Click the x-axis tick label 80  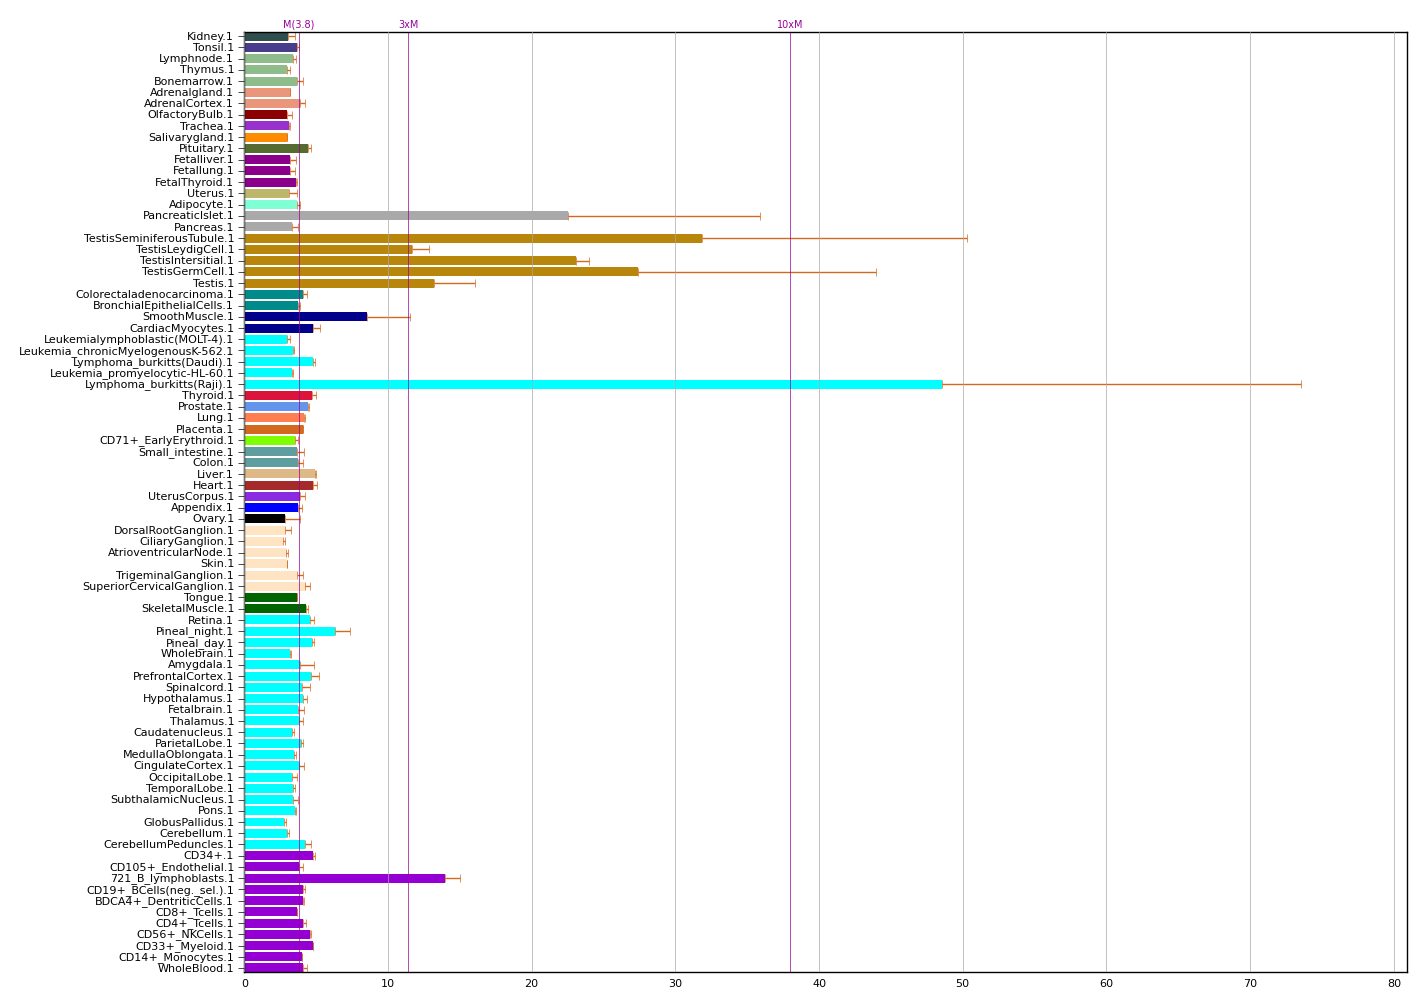point(1393,984)
